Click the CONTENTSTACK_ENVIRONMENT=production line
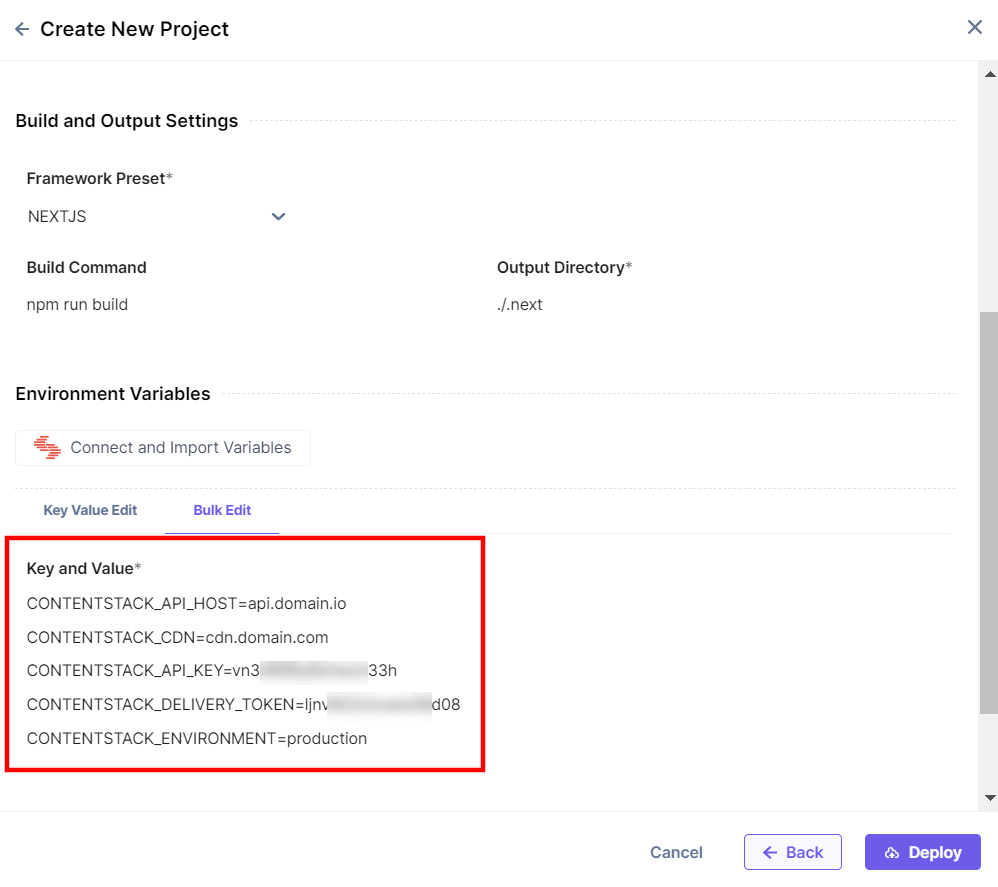This screenshot has height=887, width=998. [197, 739]
